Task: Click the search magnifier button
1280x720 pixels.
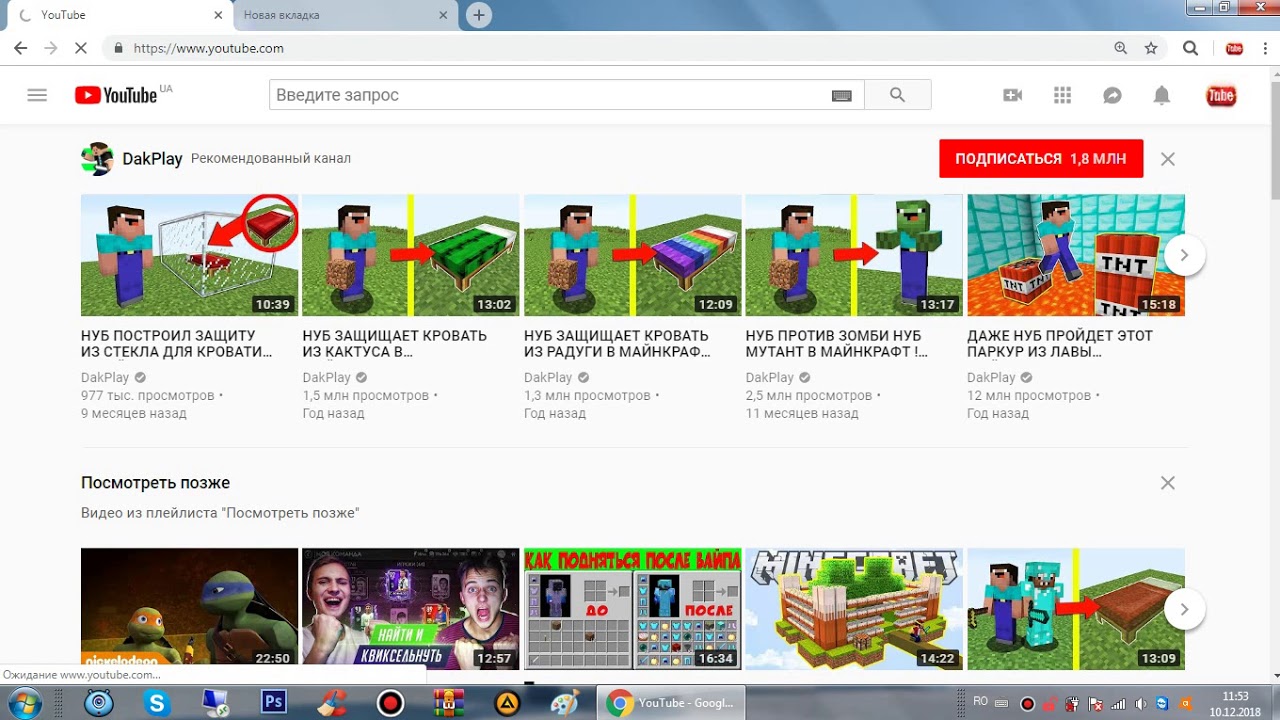Action: 897,95
